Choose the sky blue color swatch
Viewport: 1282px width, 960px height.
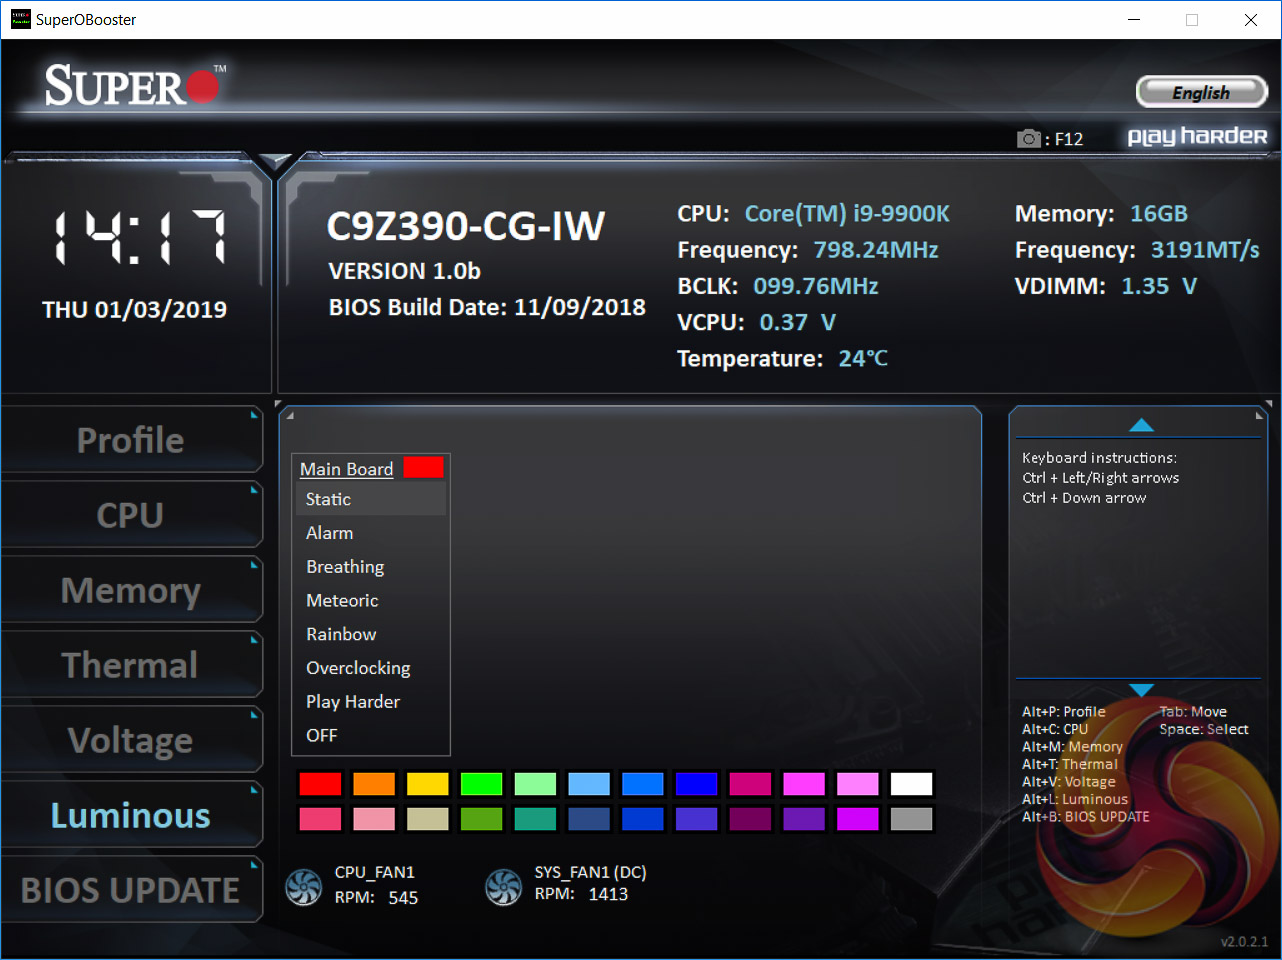coord(589,784)
